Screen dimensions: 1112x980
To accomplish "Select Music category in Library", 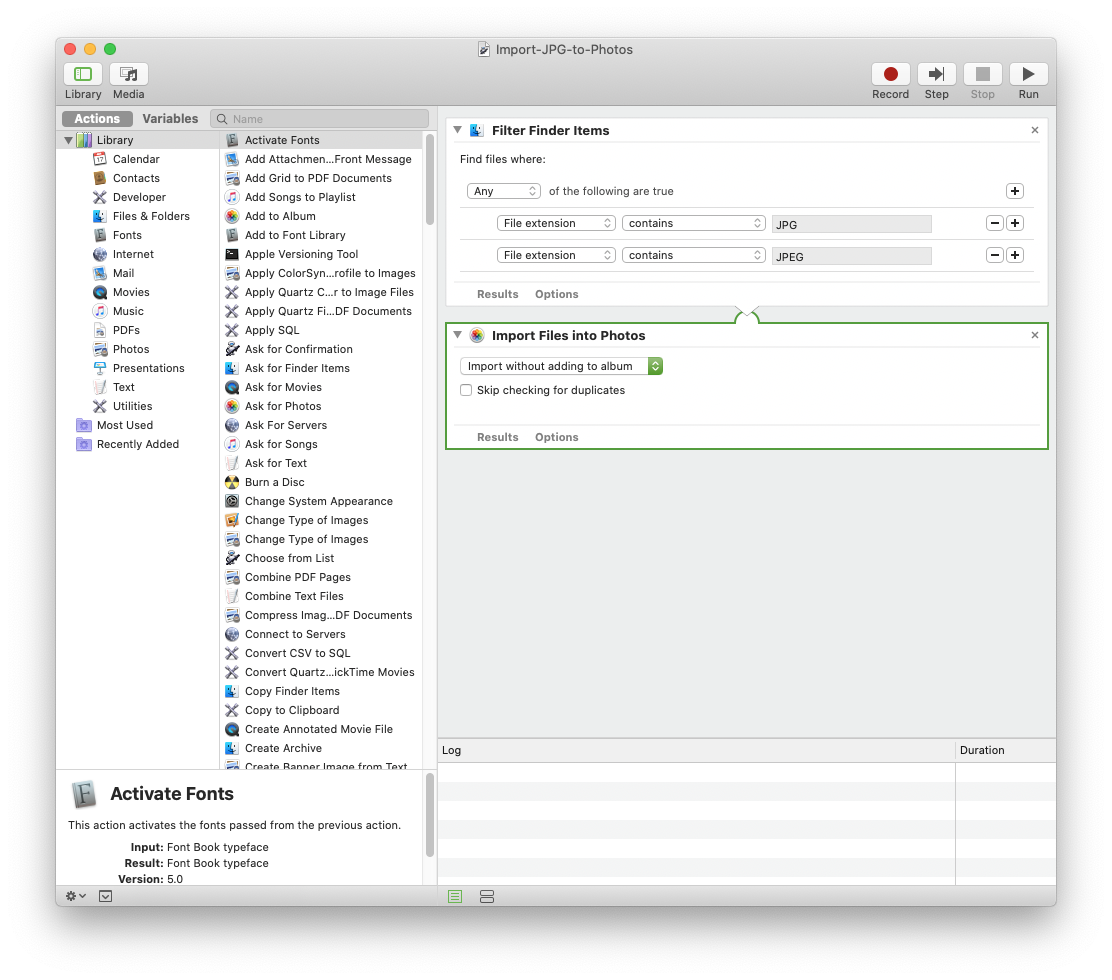I will 128,311.
